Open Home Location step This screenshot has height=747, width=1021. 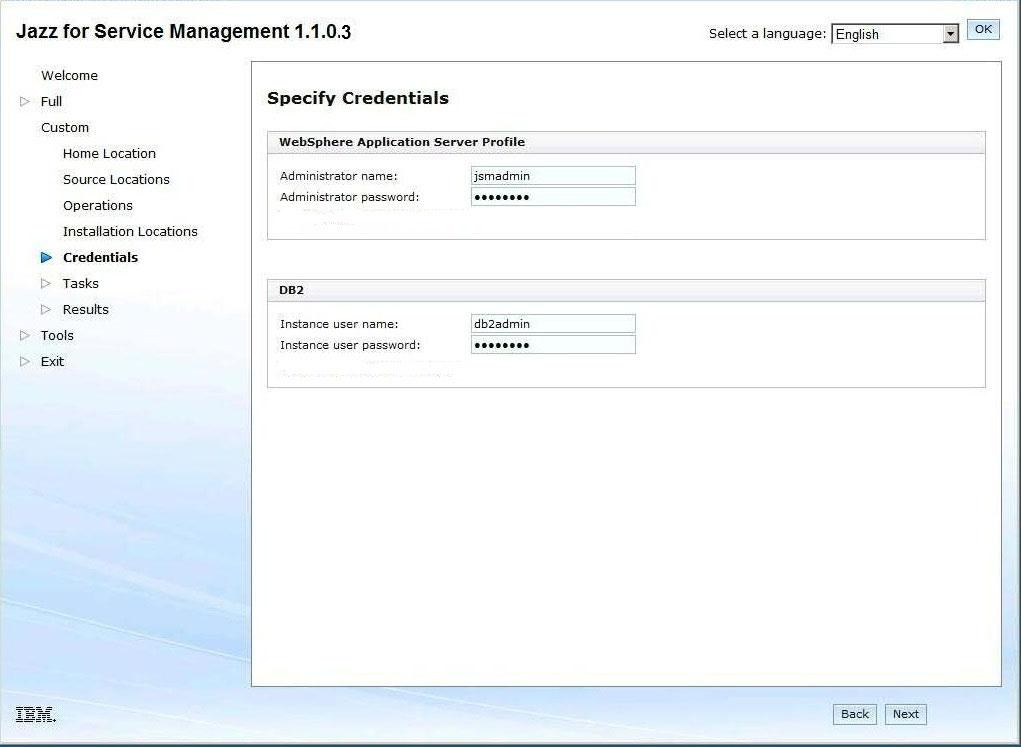(109, 154)
